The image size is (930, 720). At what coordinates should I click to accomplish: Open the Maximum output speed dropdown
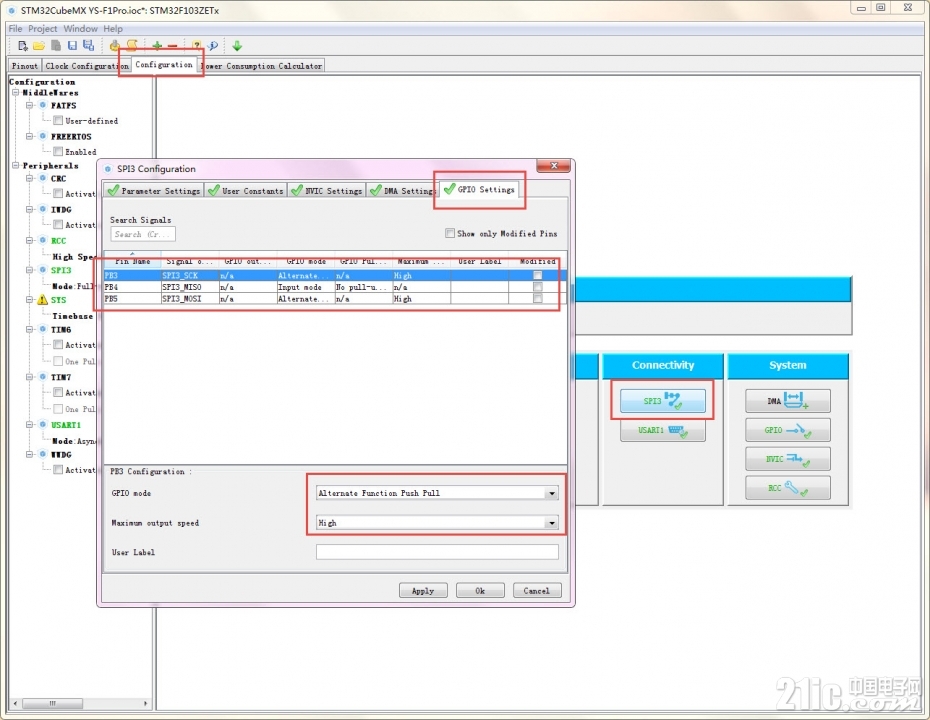tap(552, 523)
